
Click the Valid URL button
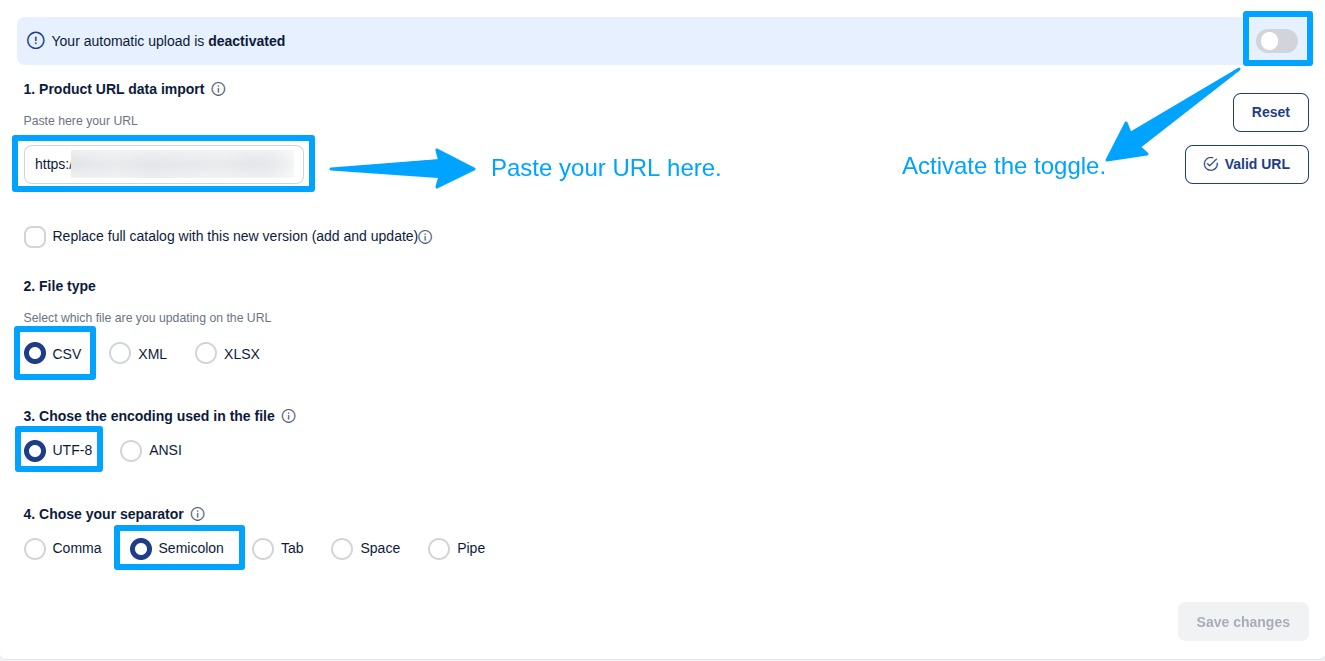(x=1246, y=164)
